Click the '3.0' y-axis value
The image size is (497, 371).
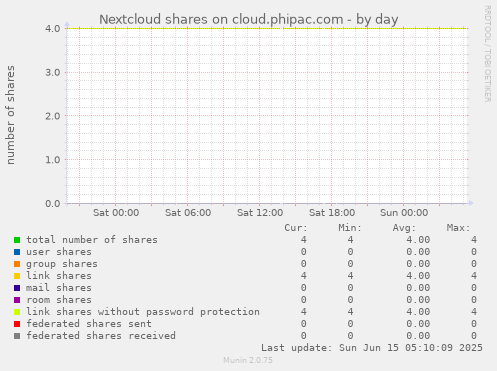click(x=53, y=72)
